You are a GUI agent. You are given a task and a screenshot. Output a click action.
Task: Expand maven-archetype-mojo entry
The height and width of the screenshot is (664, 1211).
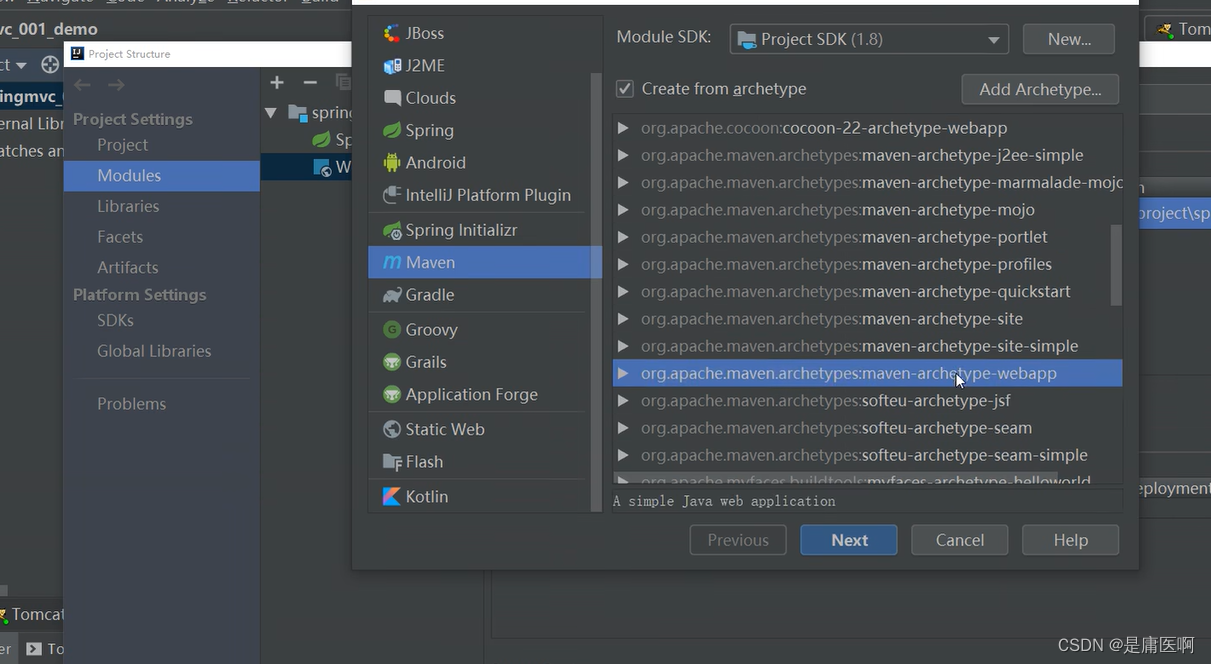click(x=623, y=210)
